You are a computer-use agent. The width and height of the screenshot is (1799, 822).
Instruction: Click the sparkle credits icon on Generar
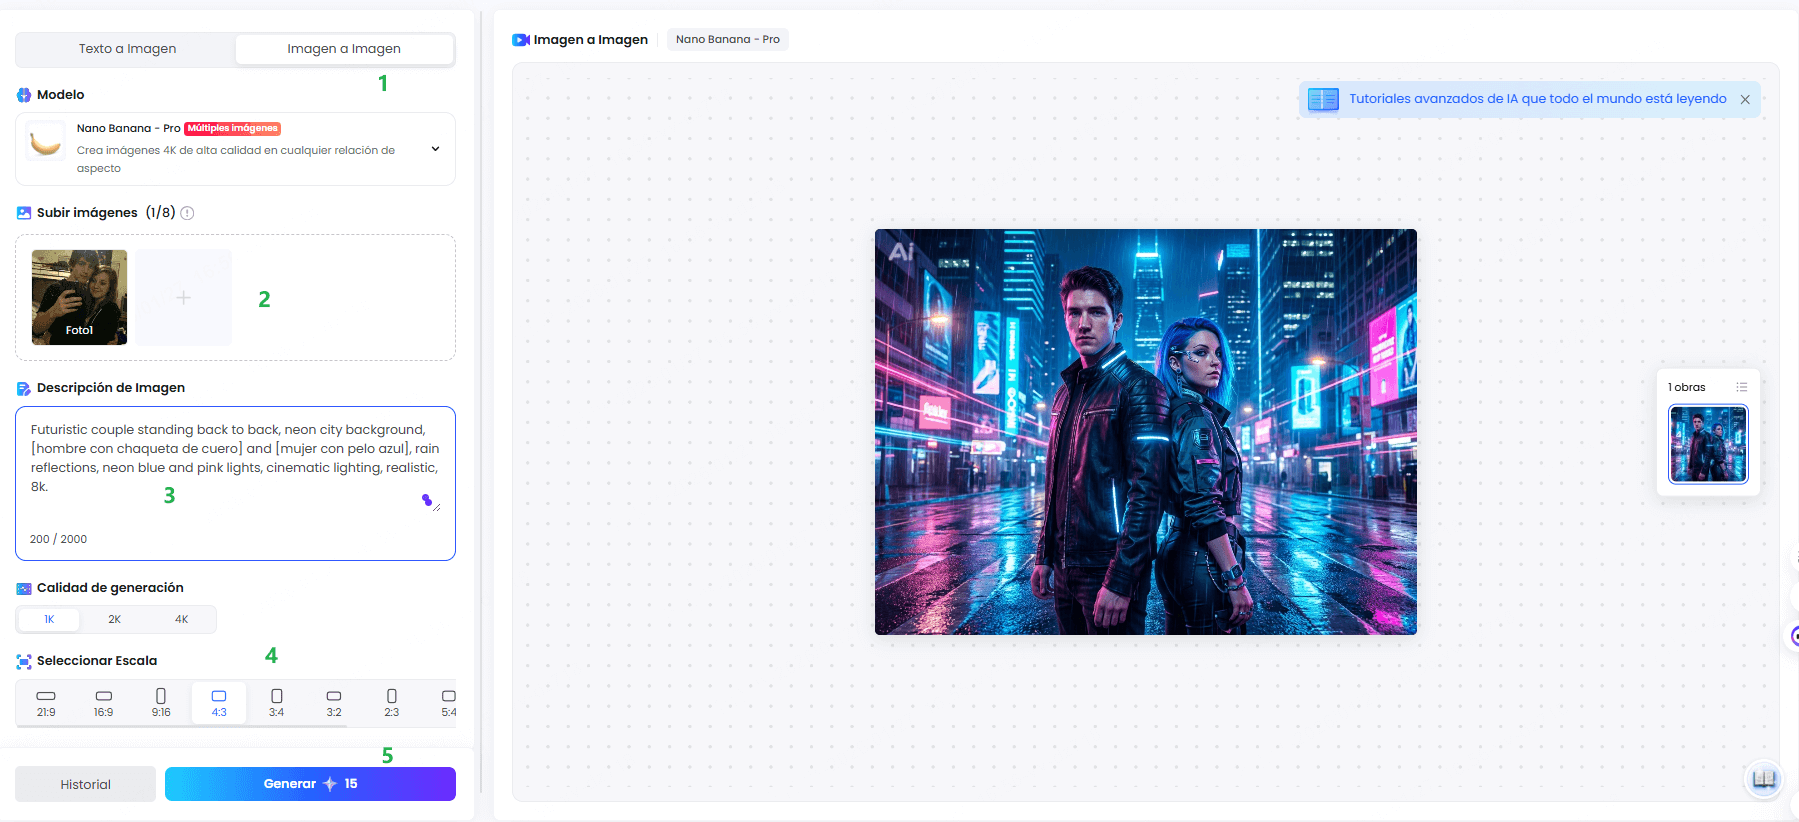(330, 784)
